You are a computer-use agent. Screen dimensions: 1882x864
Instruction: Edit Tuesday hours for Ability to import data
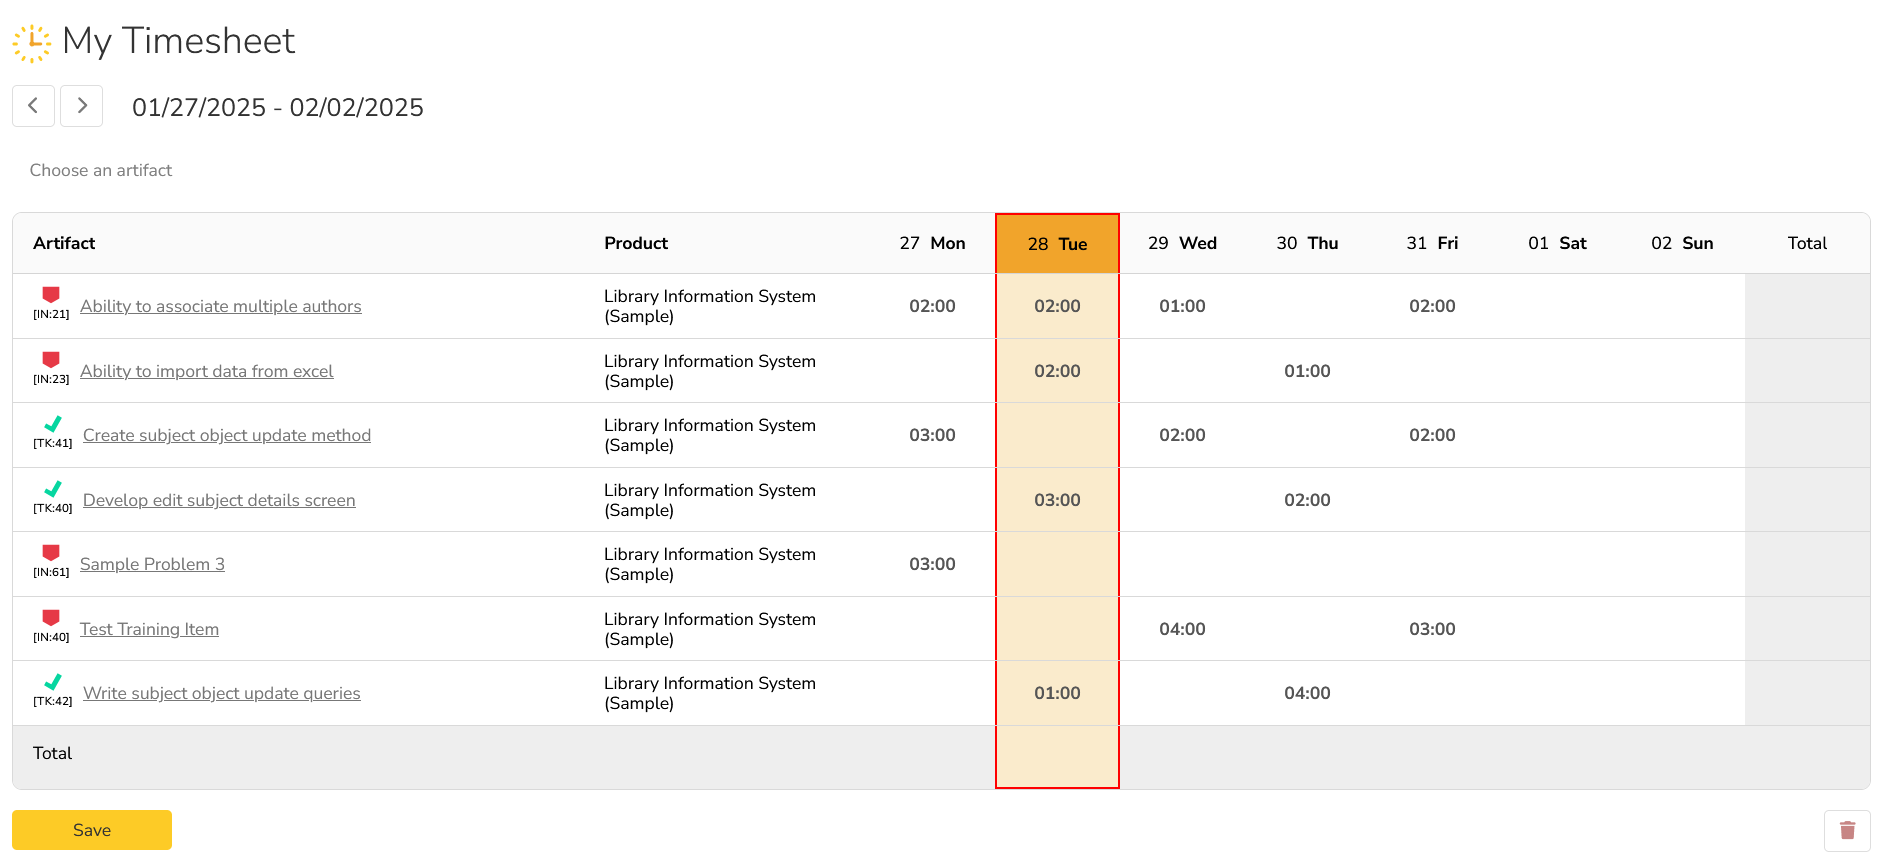pos(1057,371)
